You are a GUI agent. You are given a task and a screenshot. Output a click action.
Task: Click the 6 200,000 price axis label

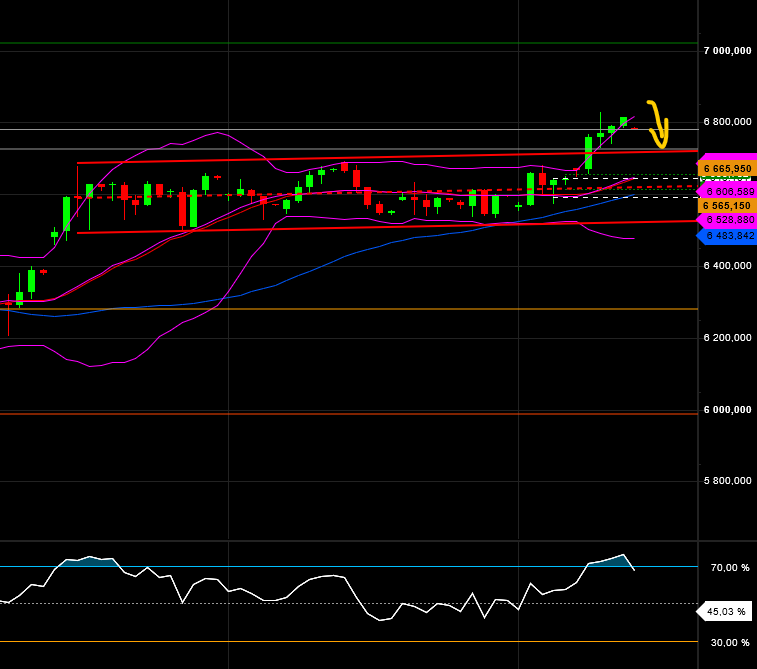point(728,337)
